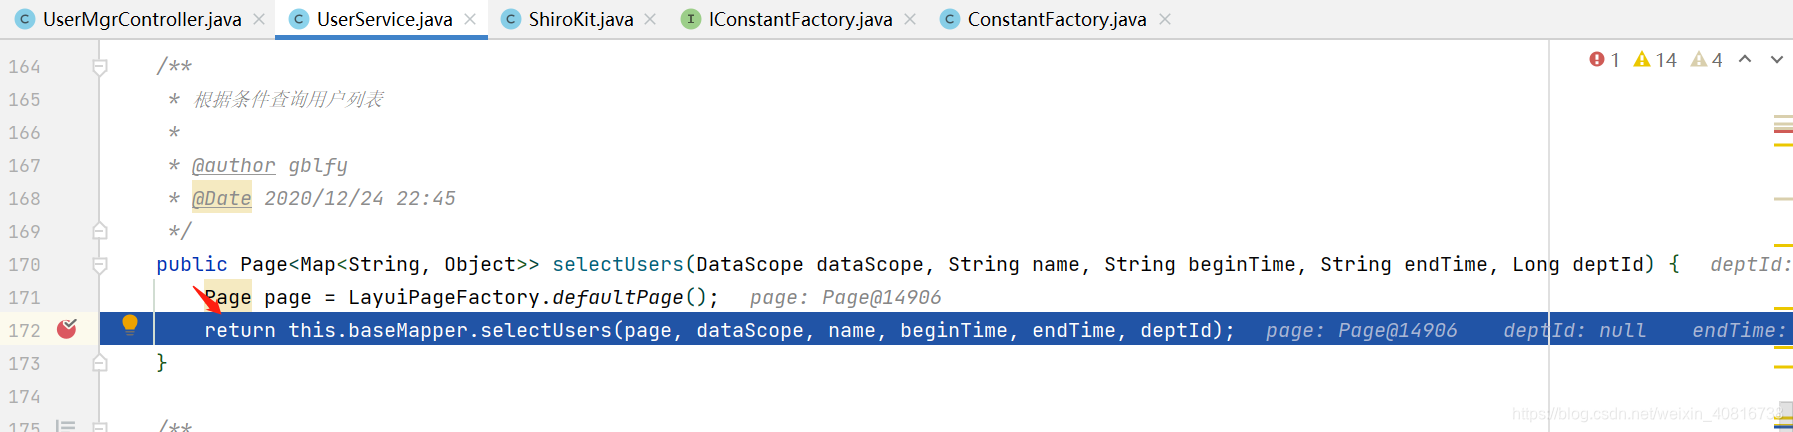Click the interface icon on IConstantFactory.java tab
The height and width of the screenshot is (432, 1793).
(x=690, y=19)
